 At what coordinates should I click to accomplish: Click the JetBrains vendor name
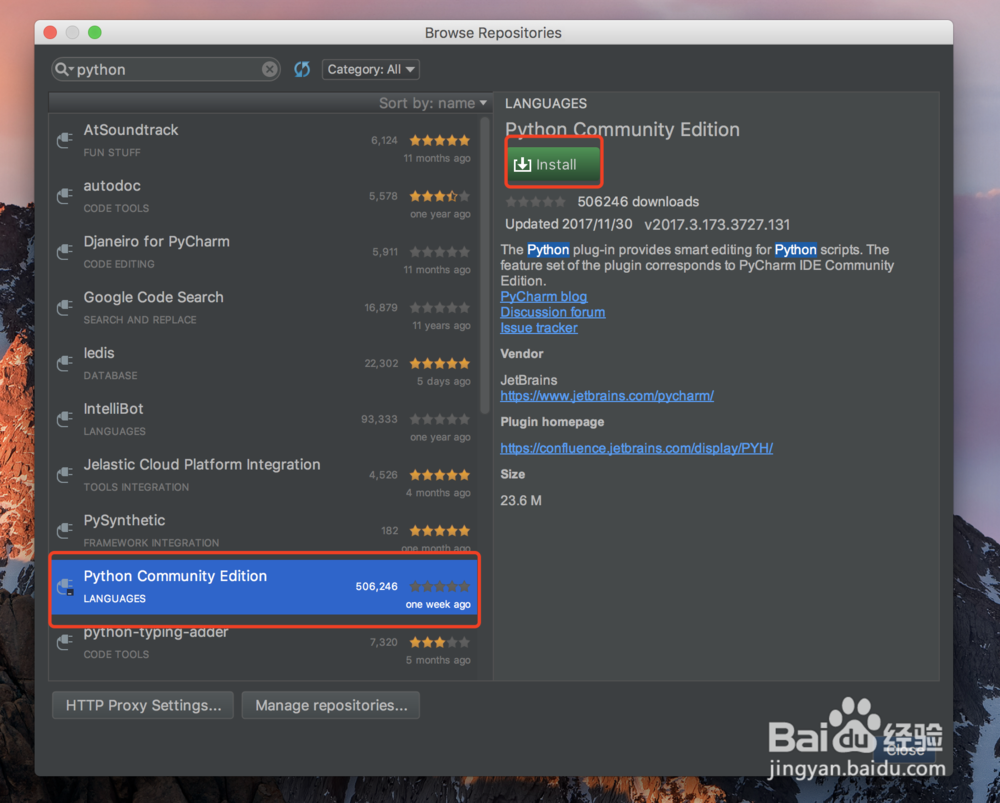point(528,380)
